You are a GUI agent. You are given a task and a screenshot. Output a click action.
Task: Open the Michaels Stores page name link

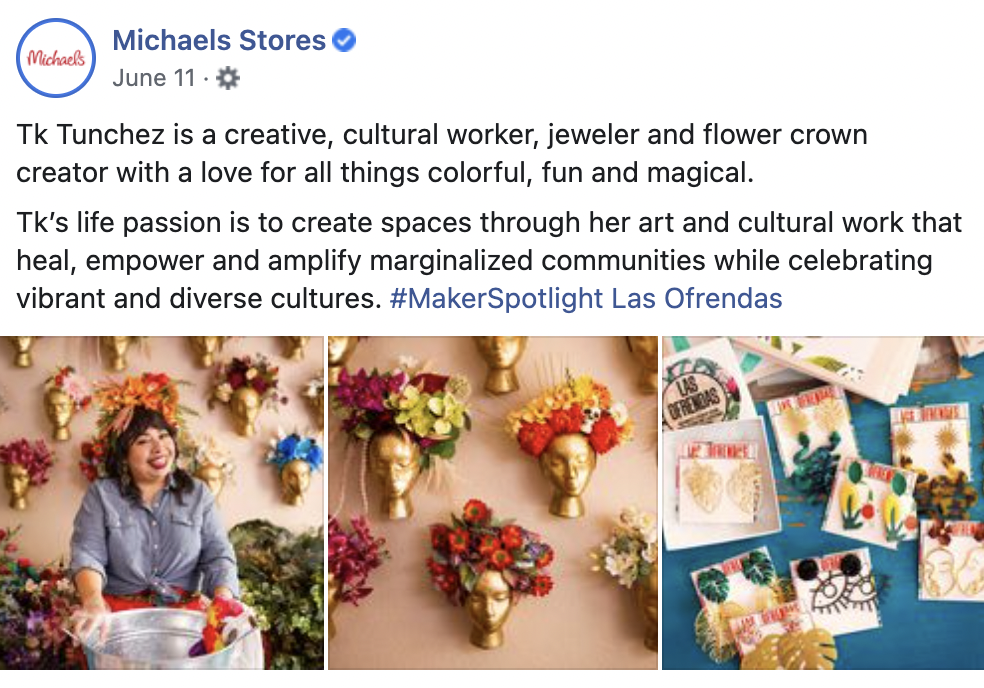[219, 41]
